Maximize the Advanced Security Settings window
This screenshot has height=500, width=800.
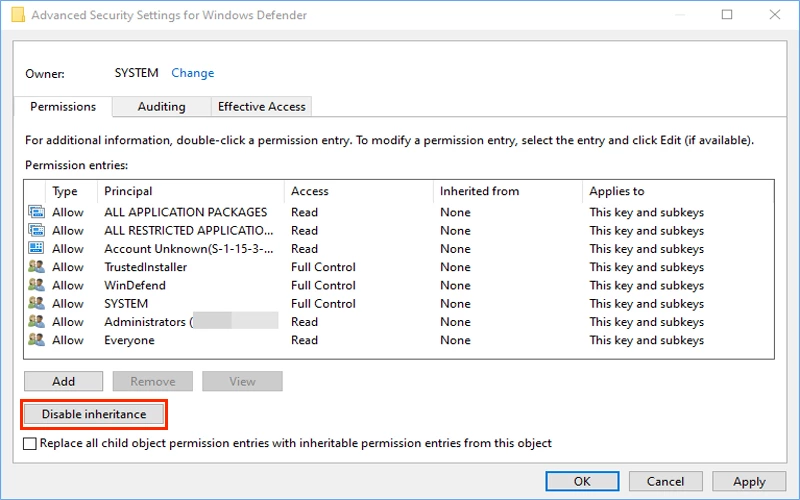[727, 15]
